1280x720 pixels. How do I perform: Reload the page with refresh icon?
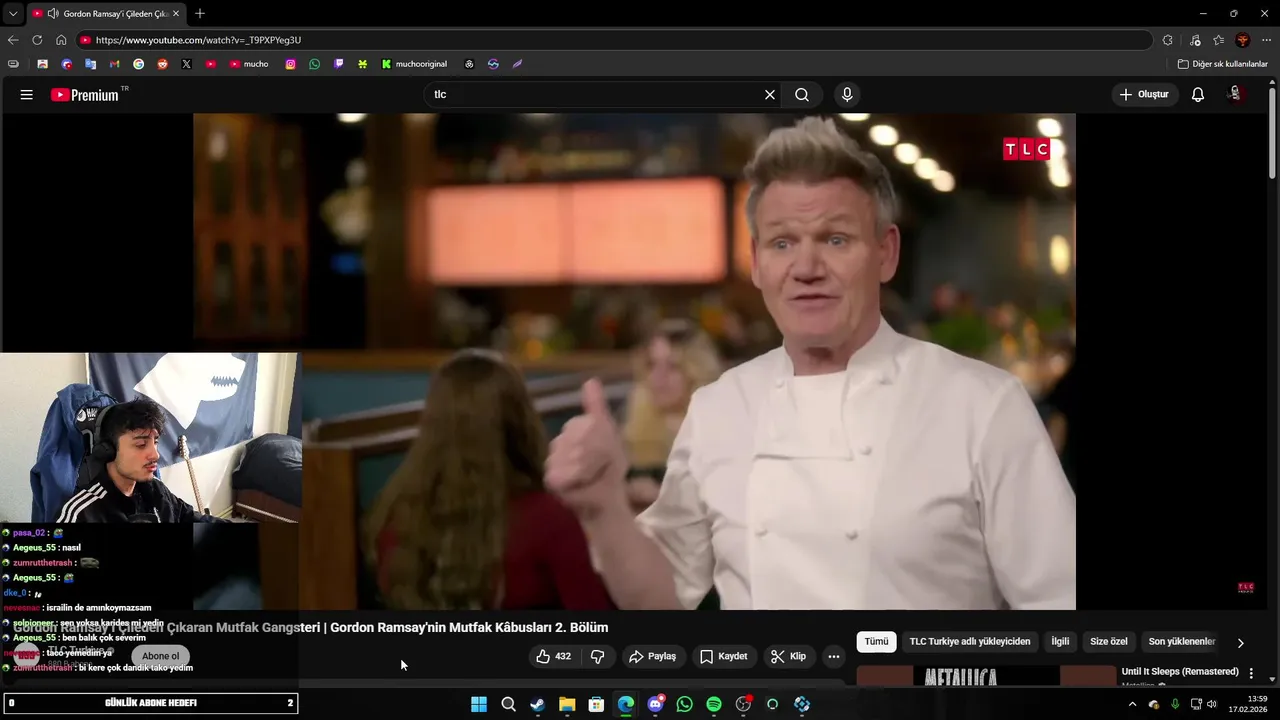[37, 40]
